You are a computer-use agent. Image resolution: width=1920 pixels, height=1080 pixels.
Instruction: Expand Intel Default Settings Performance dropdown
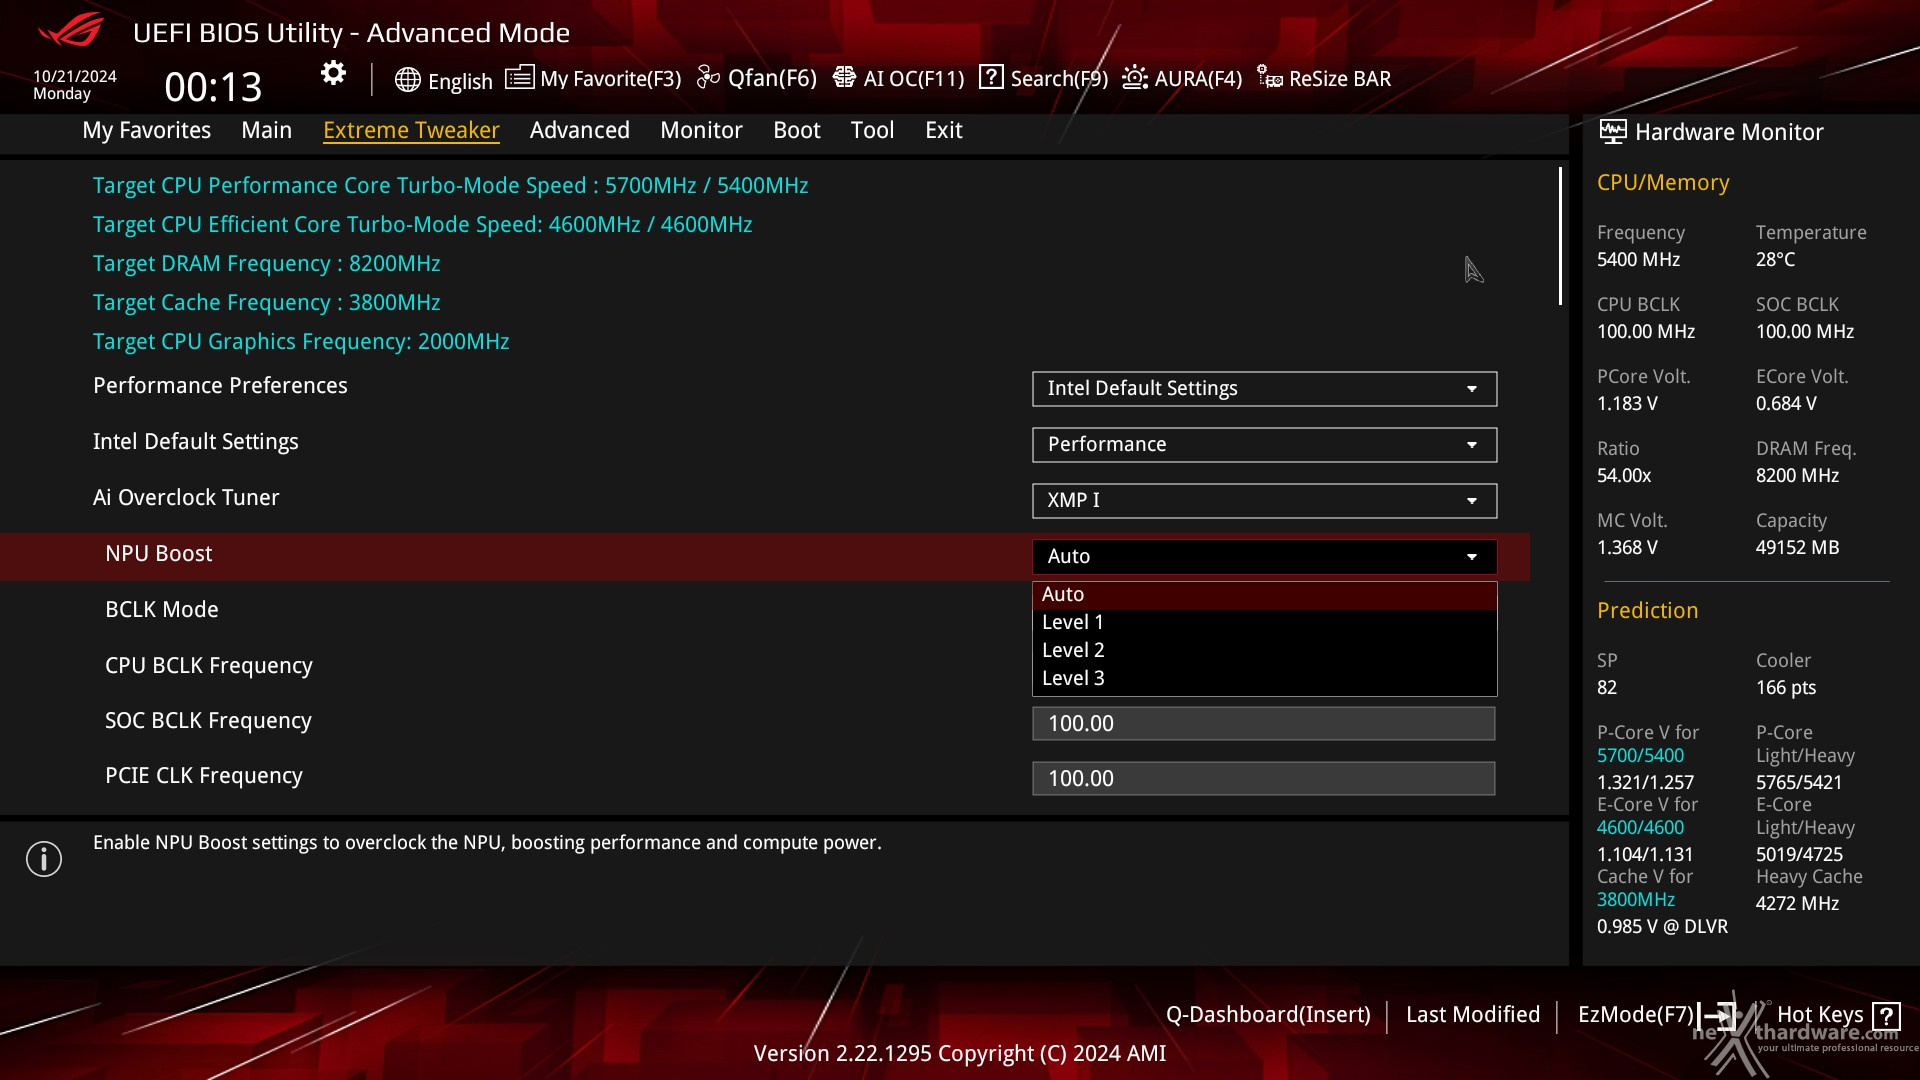pyautogui.click(x=1264, y=445)
